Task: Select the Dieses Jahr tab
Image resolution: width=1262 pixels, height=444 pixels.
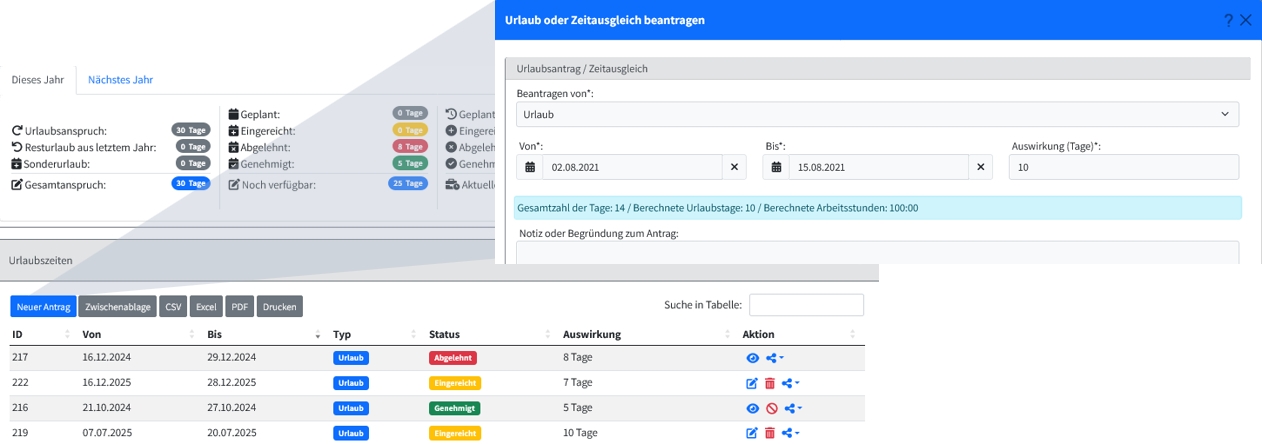Action: coord(38,80)
